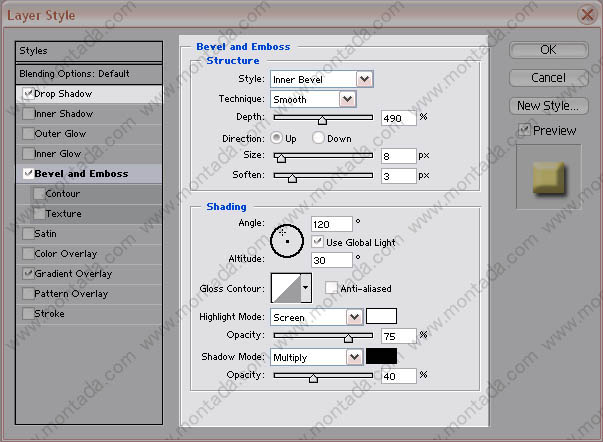Click the Highlight Opacity slider handle
The image size is (603, 442).
pyautogui.click(x=348, y=338)
